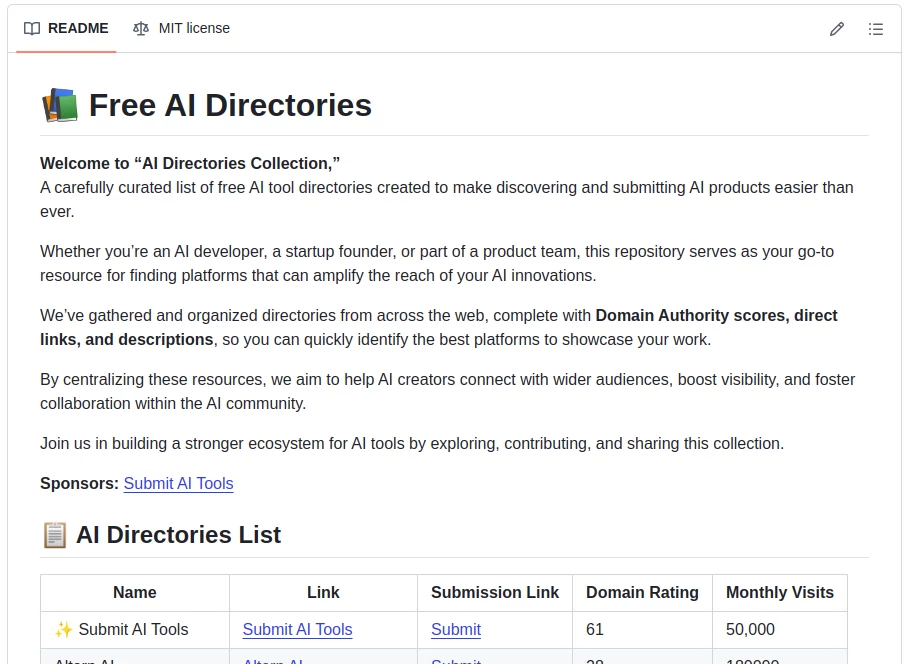
Task: Click the book icon beside README
Action: click(30, 28)
